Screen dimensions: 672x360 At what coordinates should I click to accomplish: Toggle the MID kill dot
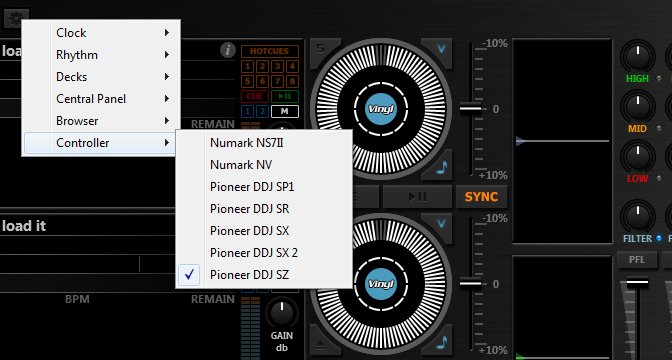click(x=659, y=129)
